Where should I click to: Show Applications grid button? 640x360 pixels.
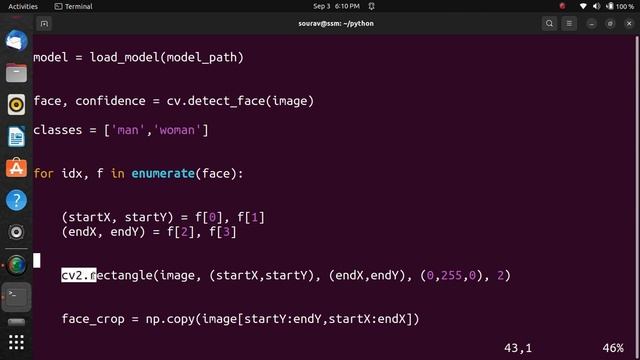16,342
